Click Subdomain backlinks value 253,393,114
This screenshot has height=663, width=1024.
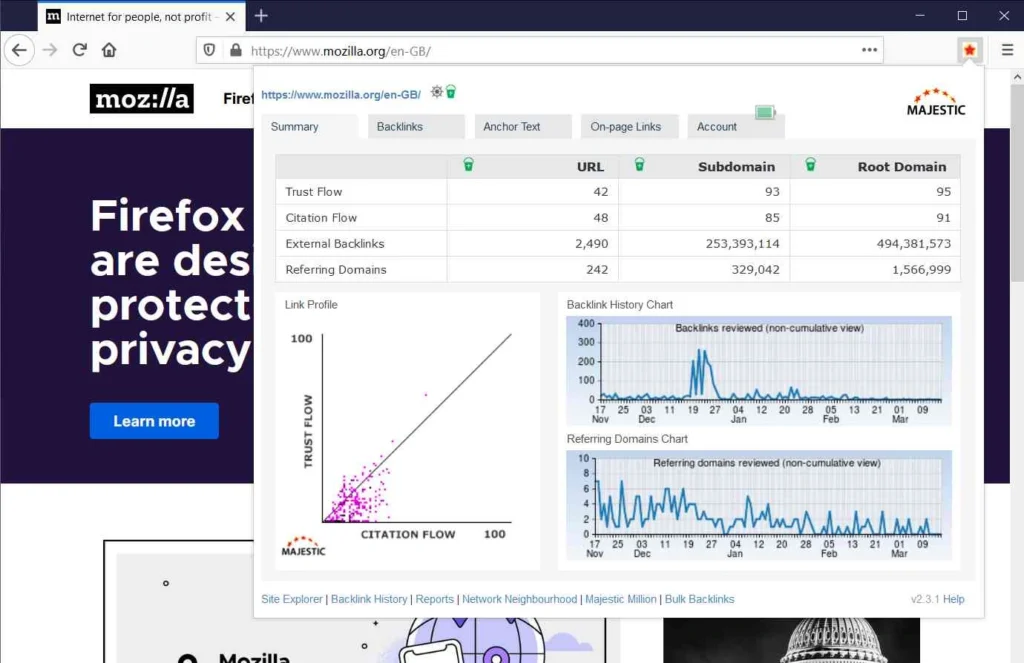tap(743, 244)
